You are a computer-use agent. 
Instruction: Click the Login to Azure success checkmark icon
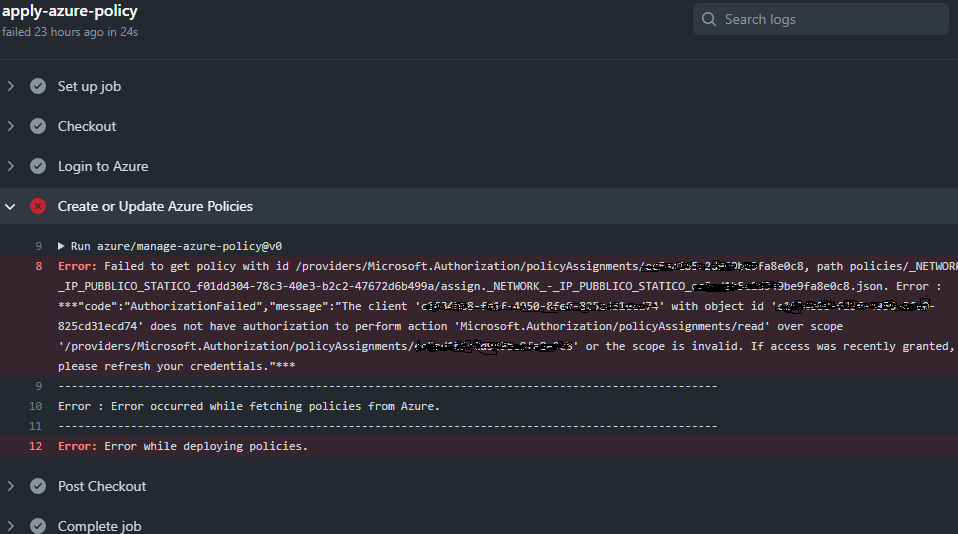coord(38,166)
